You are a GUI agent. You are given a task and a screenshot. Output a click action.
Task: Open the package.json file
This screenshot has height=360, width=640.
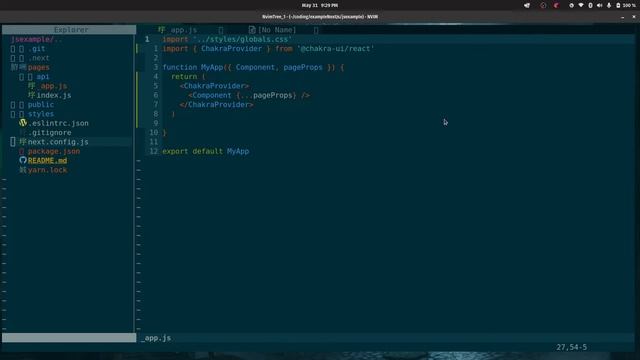click(54, 151)
